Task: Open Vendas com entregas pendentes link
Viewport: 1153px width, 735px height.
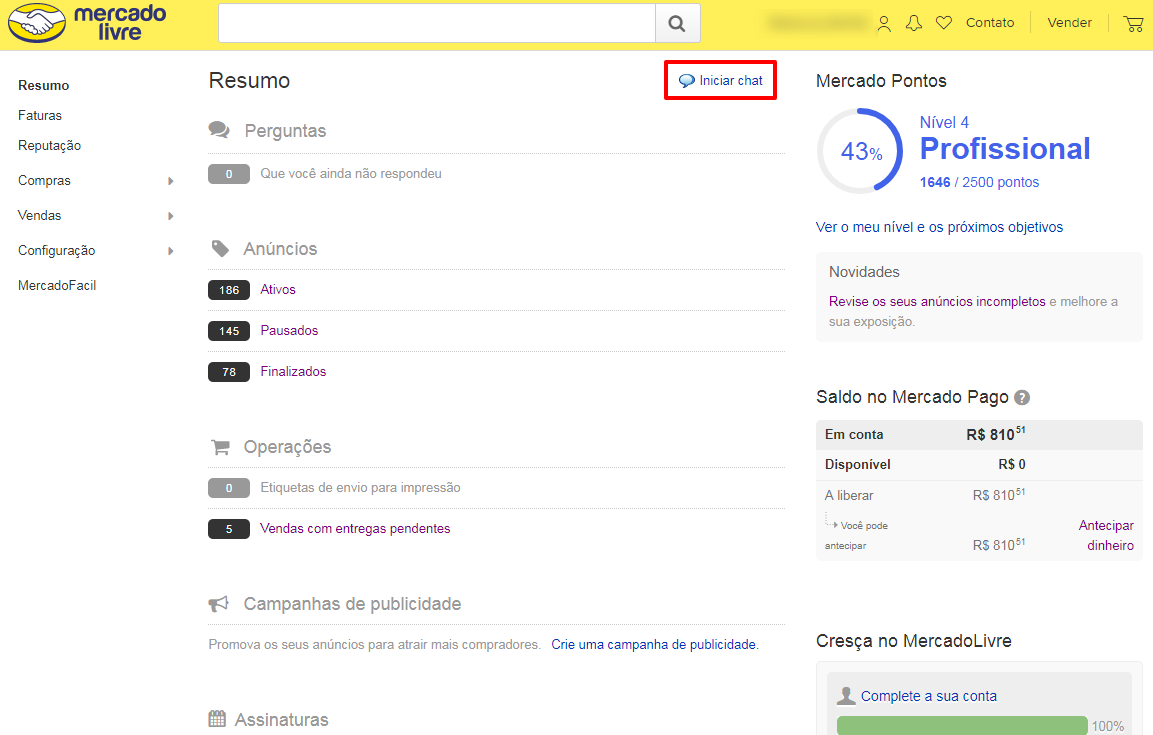Action: [x=355, y=528]
